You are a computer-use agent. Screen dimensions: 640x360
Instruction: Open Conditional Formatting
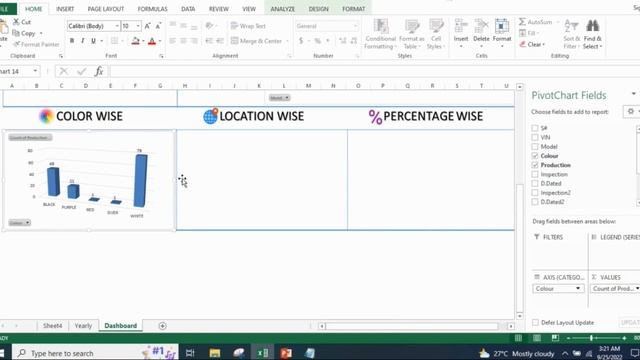coord(380,34)
